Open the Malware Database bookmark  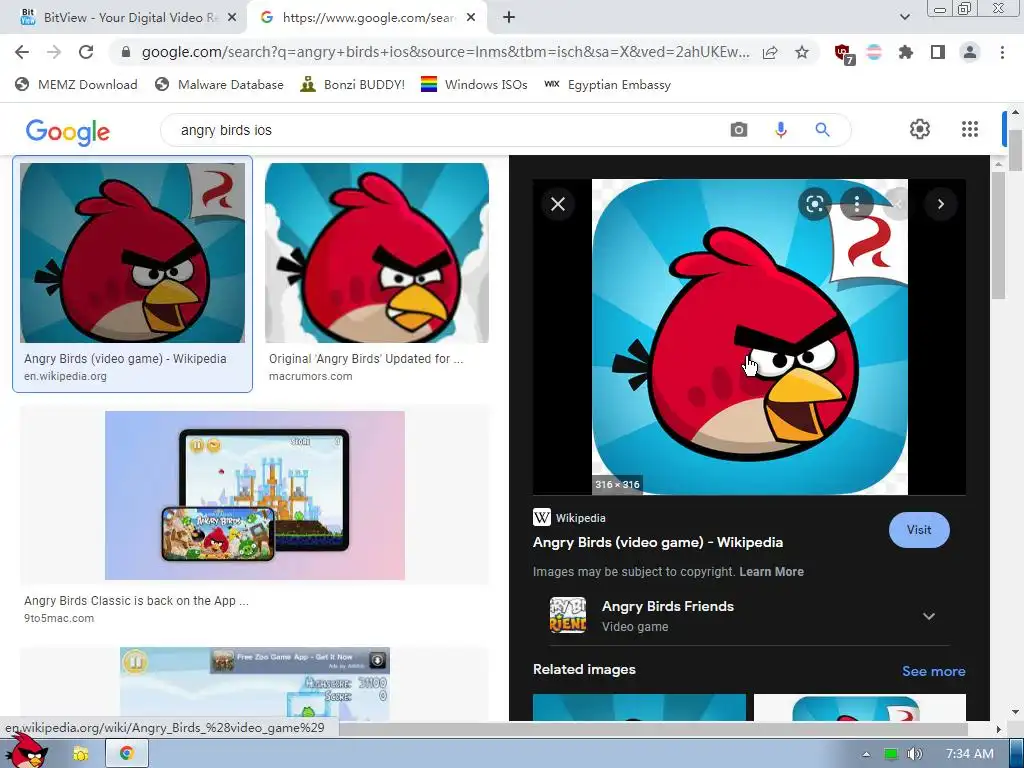point(219,84)
